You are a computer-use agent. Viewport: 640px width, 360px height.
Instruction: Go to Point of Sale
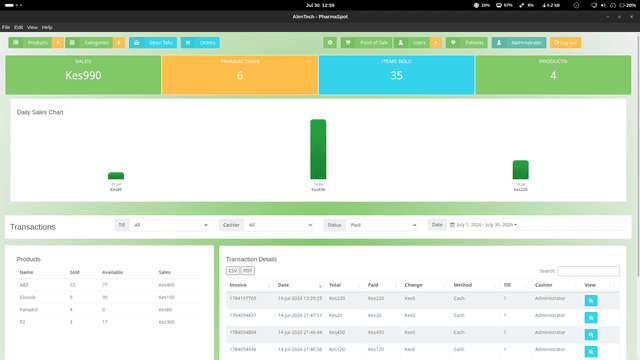pyautogui.click(x=366, y=42)
